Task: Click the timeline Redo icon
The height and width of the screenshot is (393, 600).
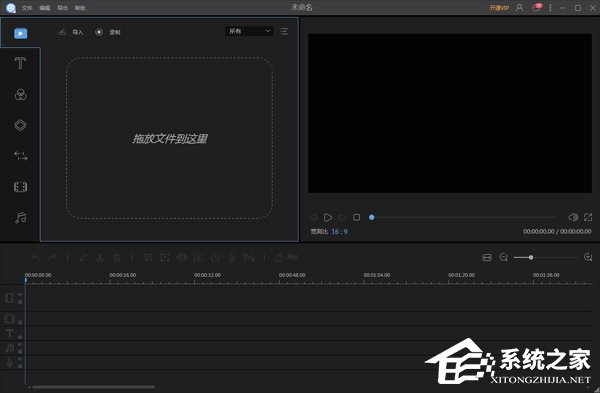Action: [x=52, y=258]
